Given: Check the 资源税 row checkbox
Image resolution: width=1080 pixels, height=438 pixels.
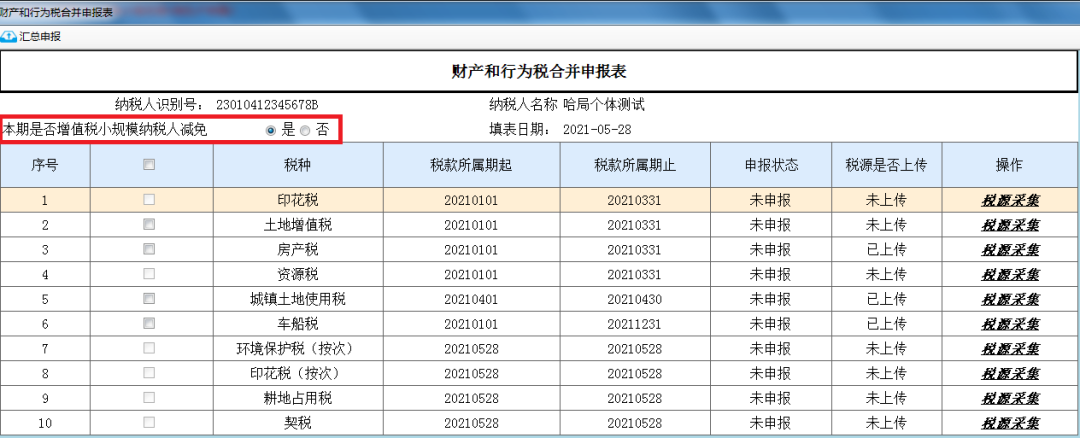Looking at the screenshot, I should point(149,274).
